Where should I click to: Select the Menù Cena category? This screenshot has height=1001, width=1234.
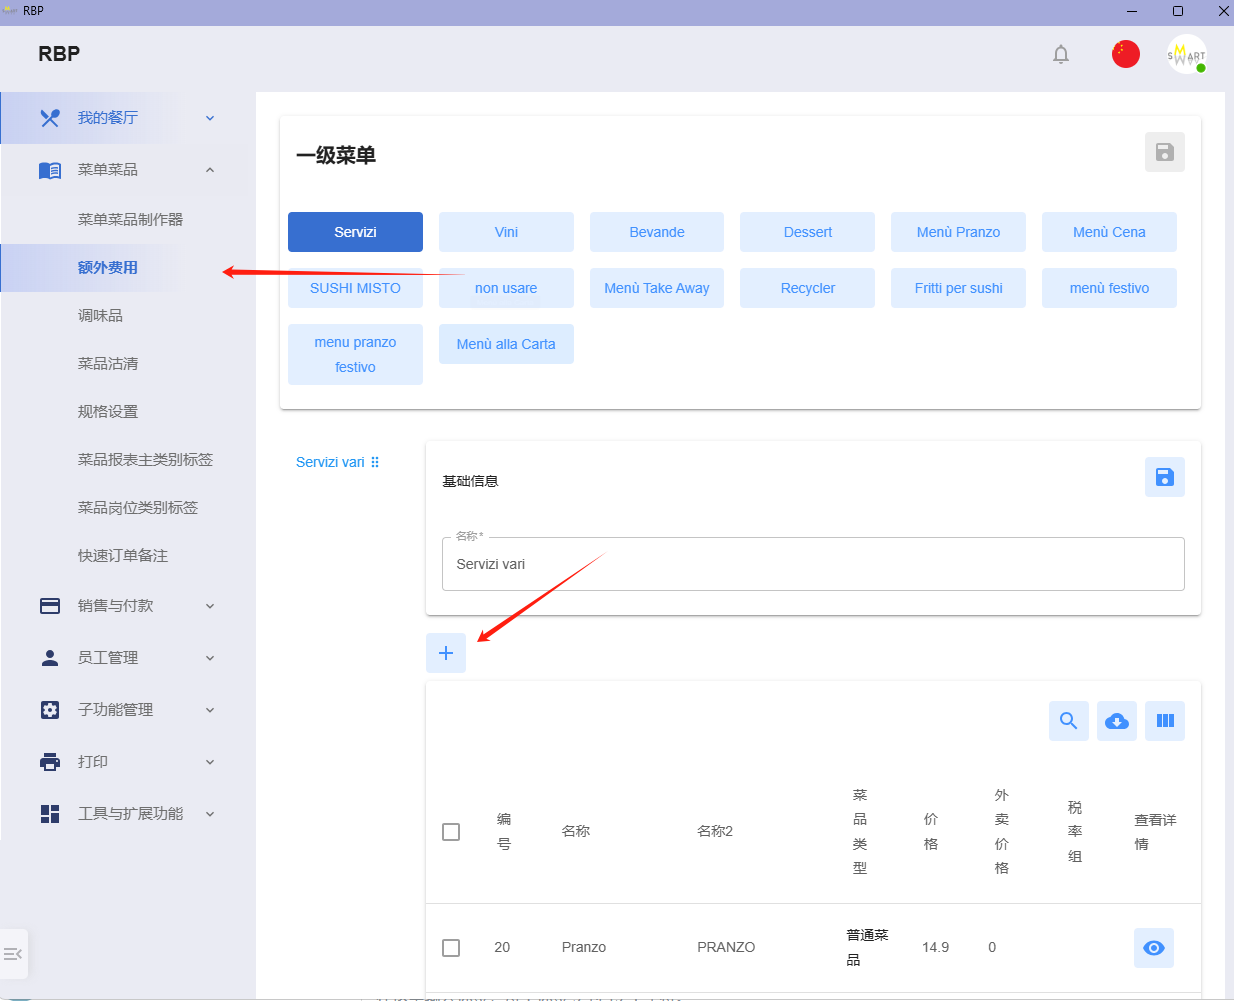1109,232
